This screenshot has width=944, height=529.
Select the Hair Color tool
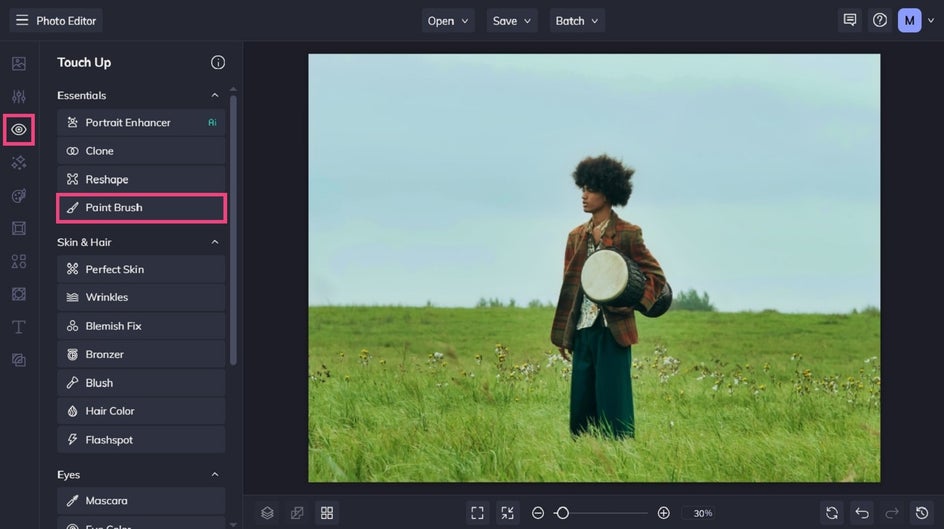coord(141,411)
